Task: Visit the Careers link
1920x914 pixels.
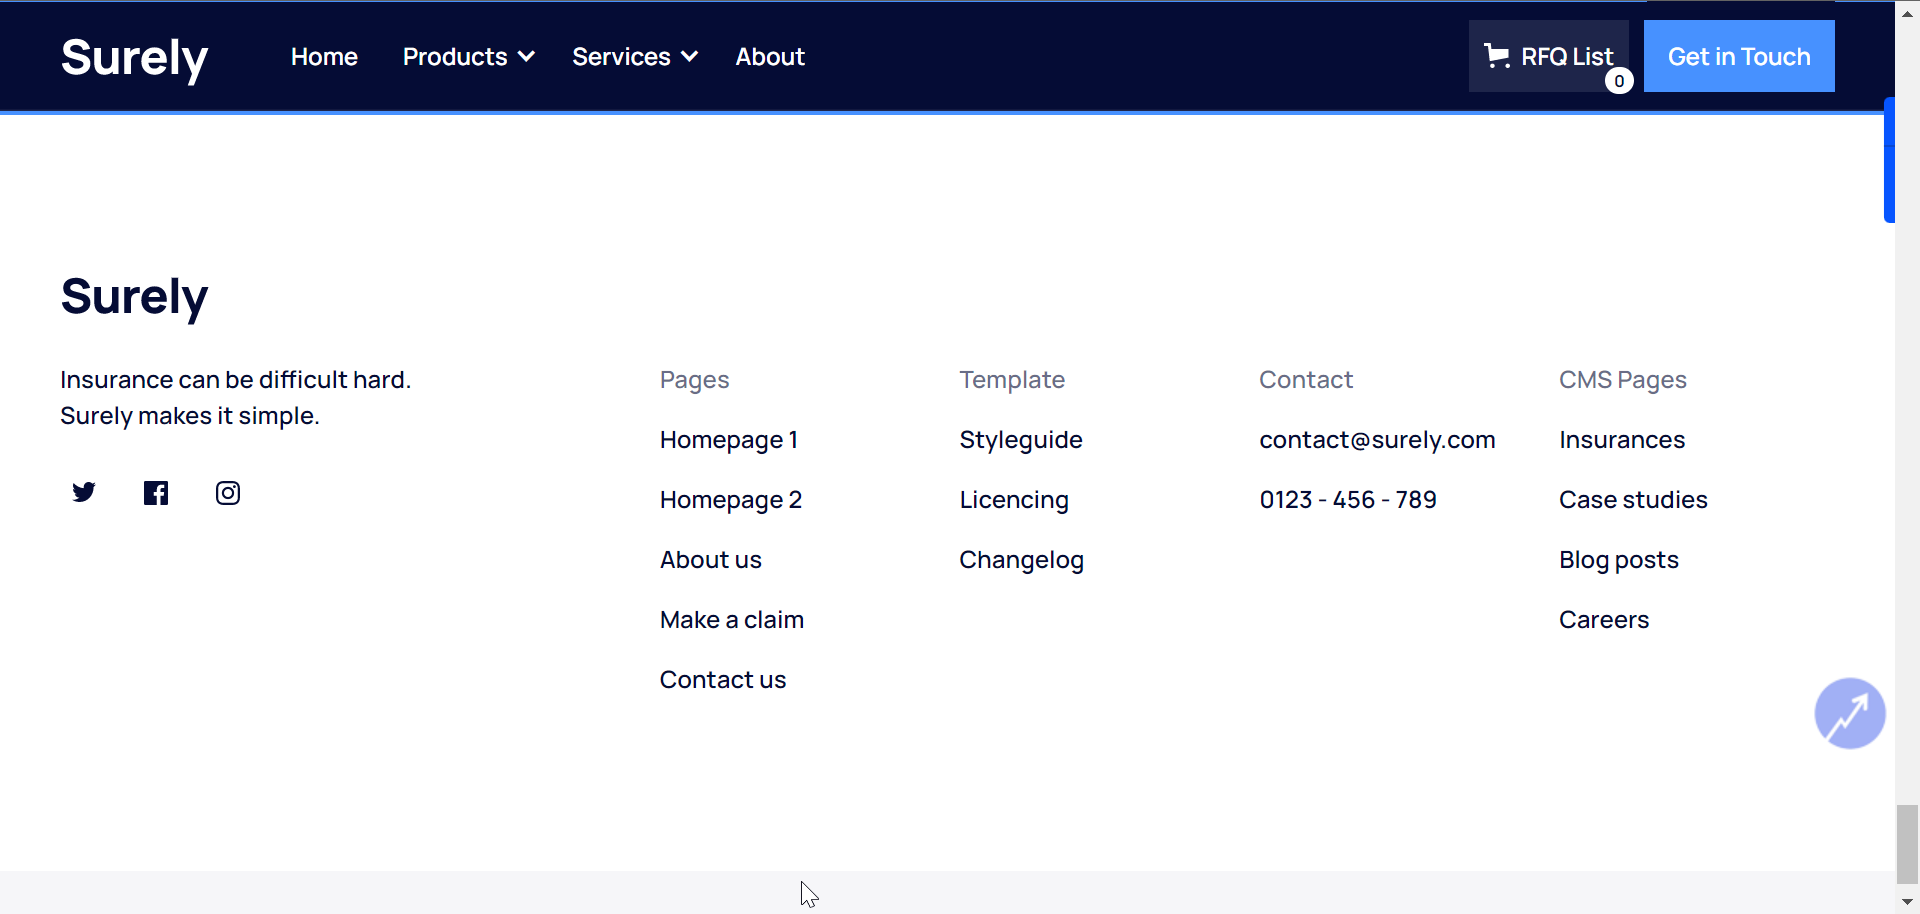Action: [x=1604, y=620]
